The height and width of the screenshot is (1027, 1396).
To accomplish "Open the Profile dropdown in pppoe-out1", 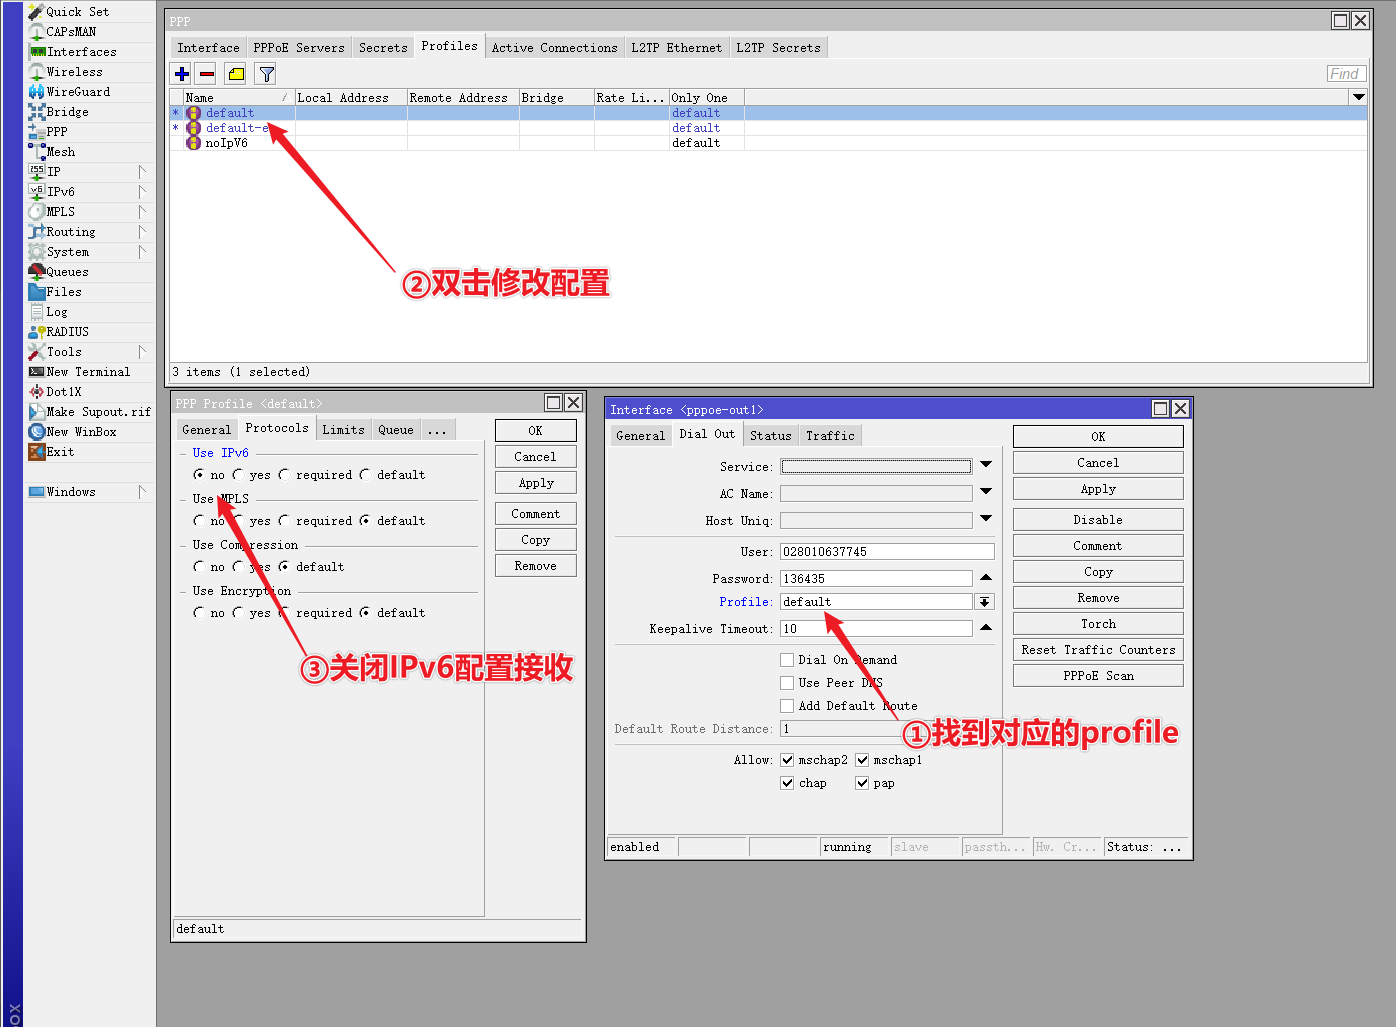I will pos(985,602).
